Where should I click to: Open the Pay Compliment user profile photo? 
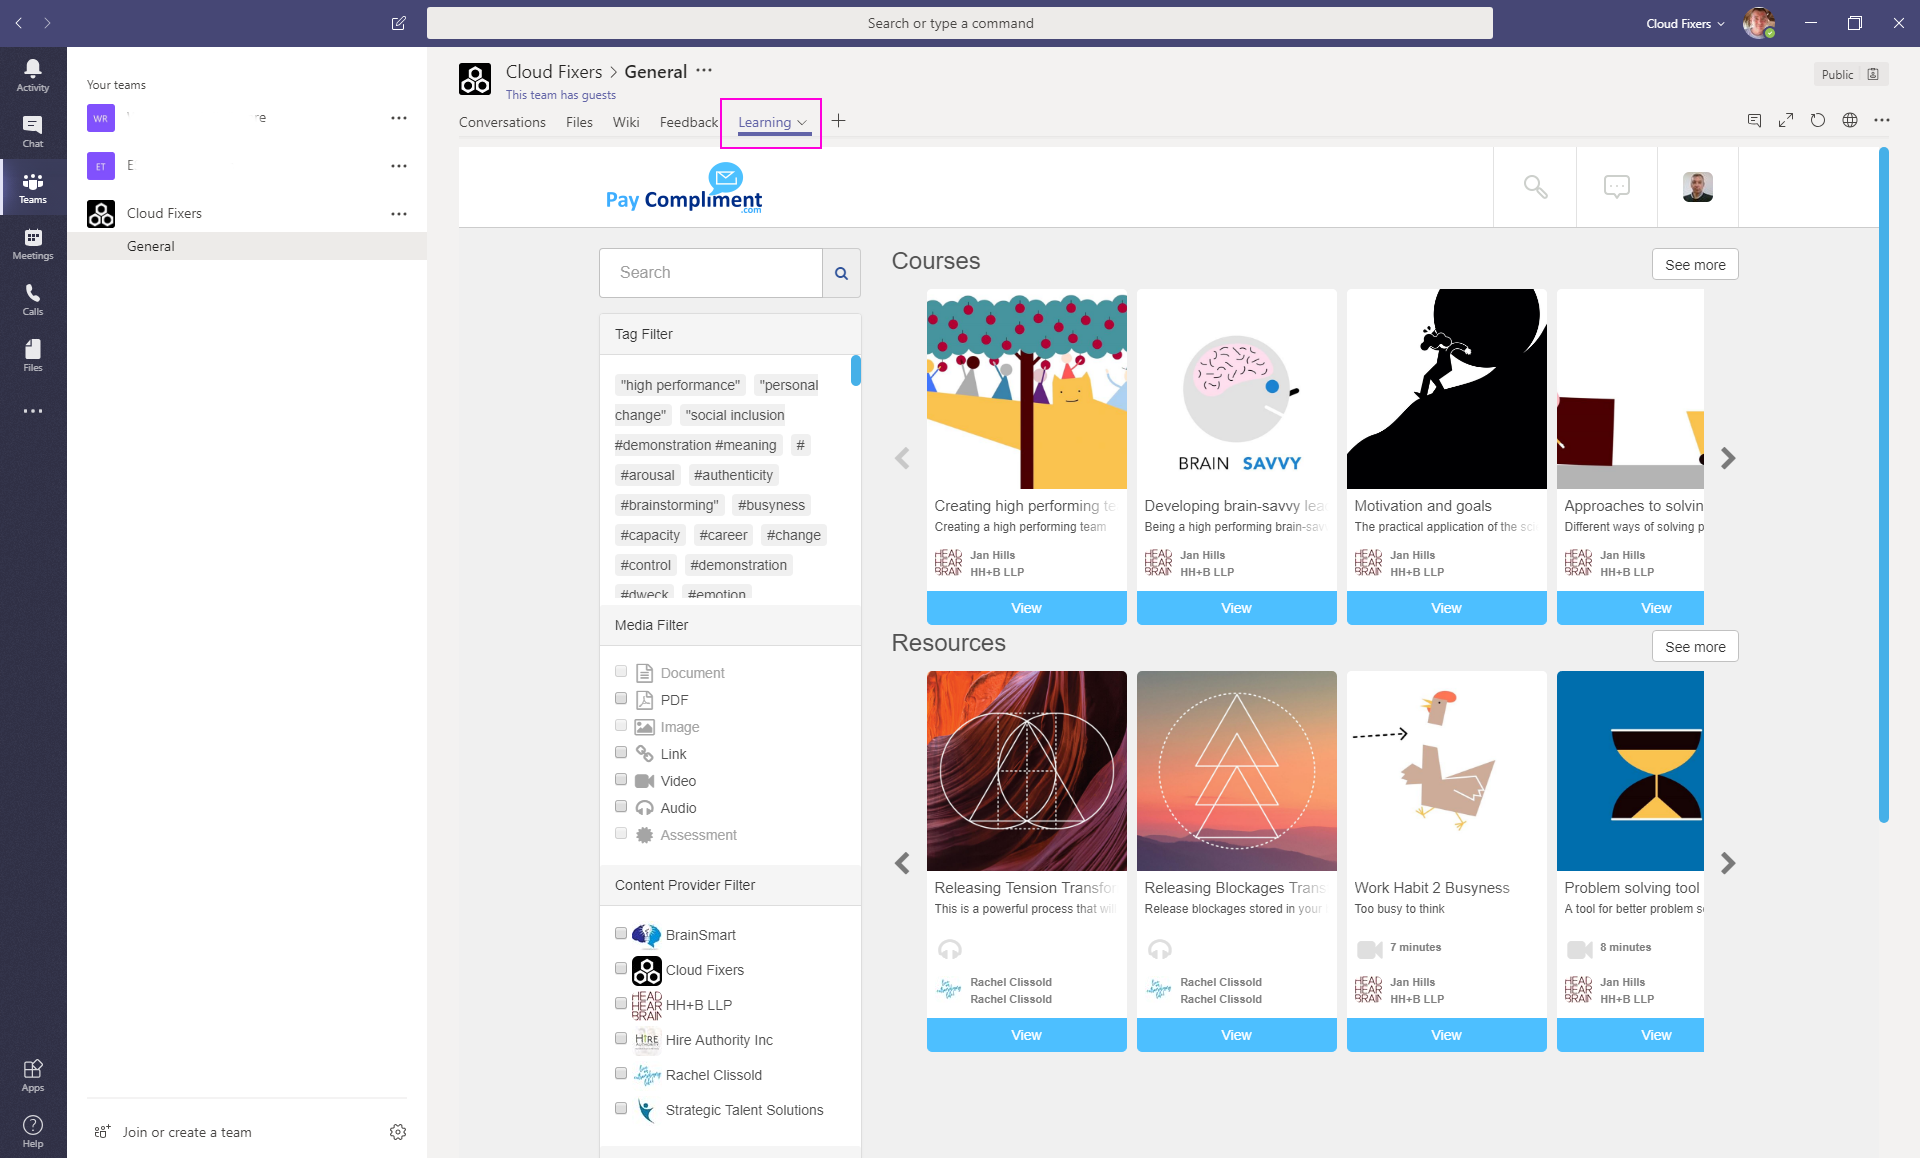[x=1698, y=187]
